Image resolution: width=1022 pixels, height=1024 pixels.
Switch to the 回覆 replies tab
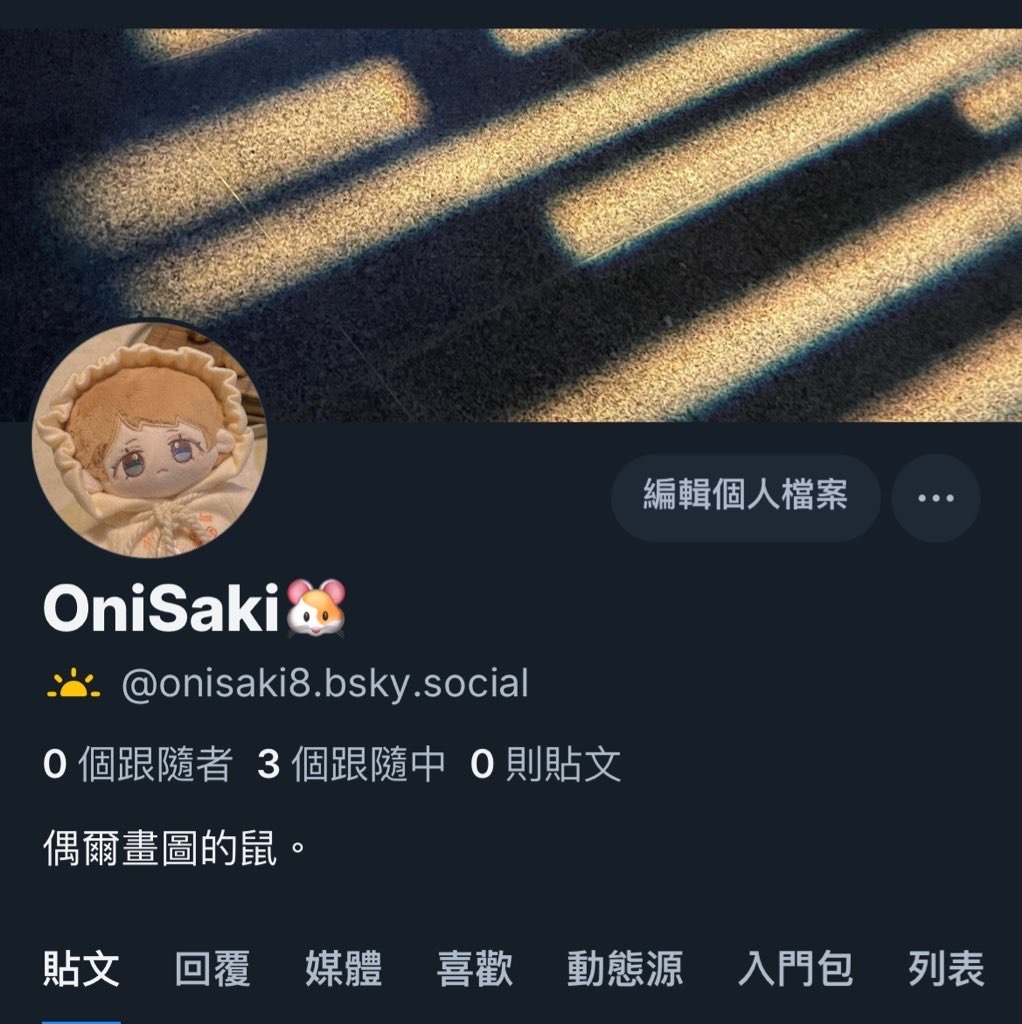click(212, 968)
